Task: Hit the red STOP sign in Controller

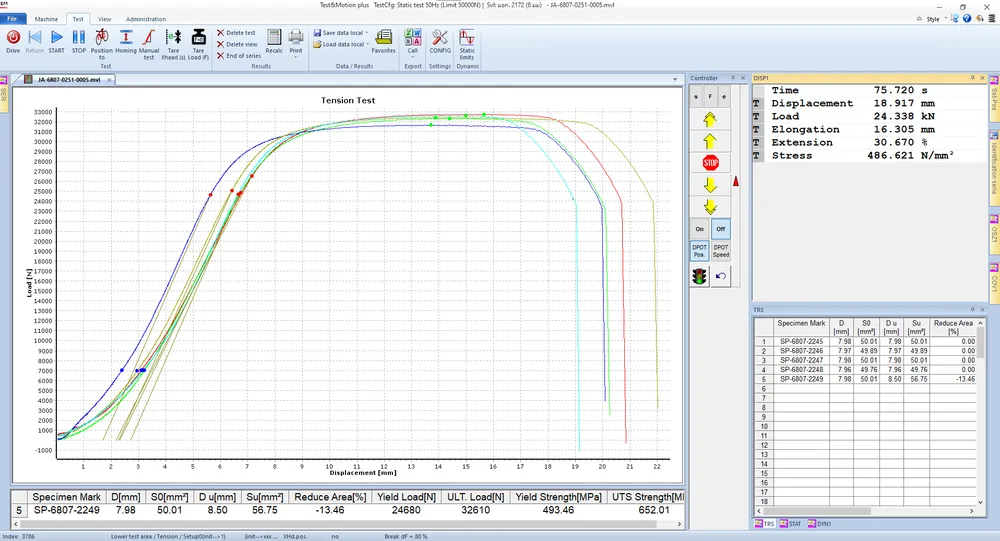Action: click(x=710, y=163)
